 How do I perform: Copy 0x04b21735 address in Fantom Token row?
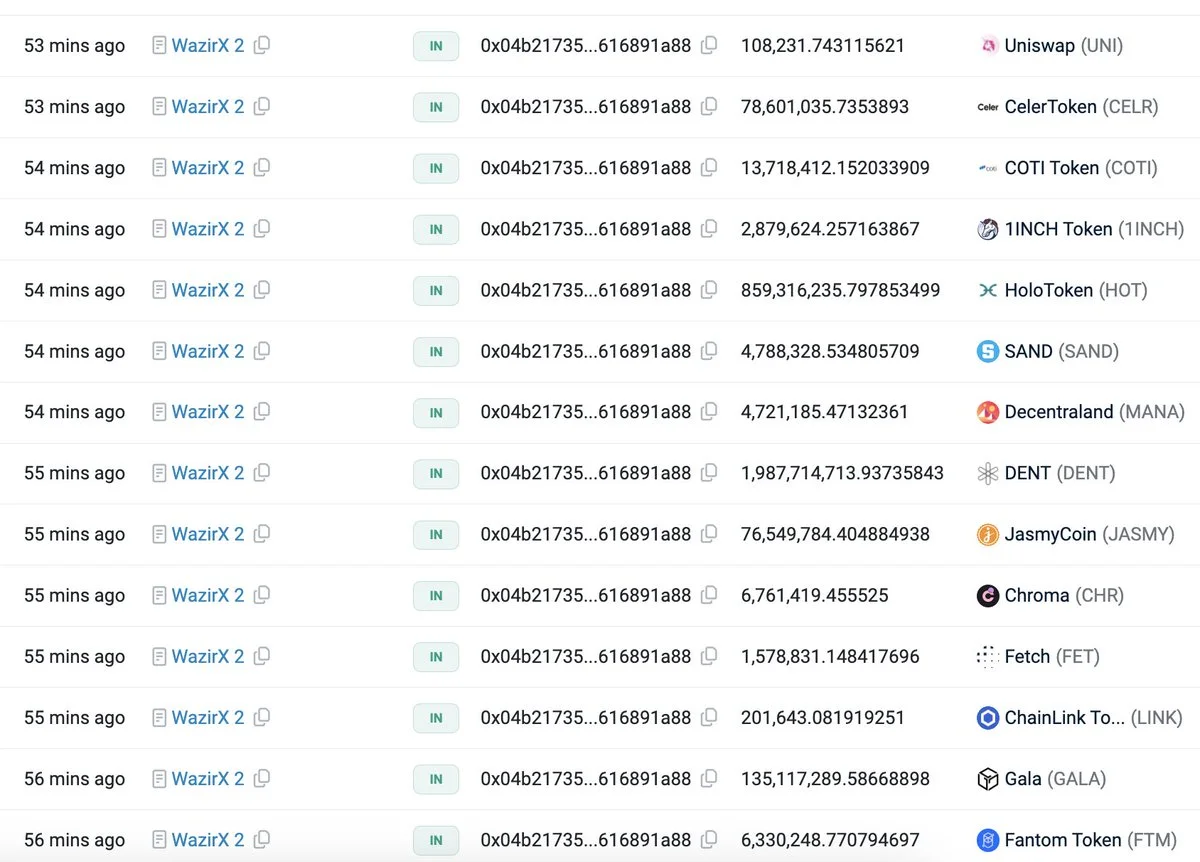[709, 838]
